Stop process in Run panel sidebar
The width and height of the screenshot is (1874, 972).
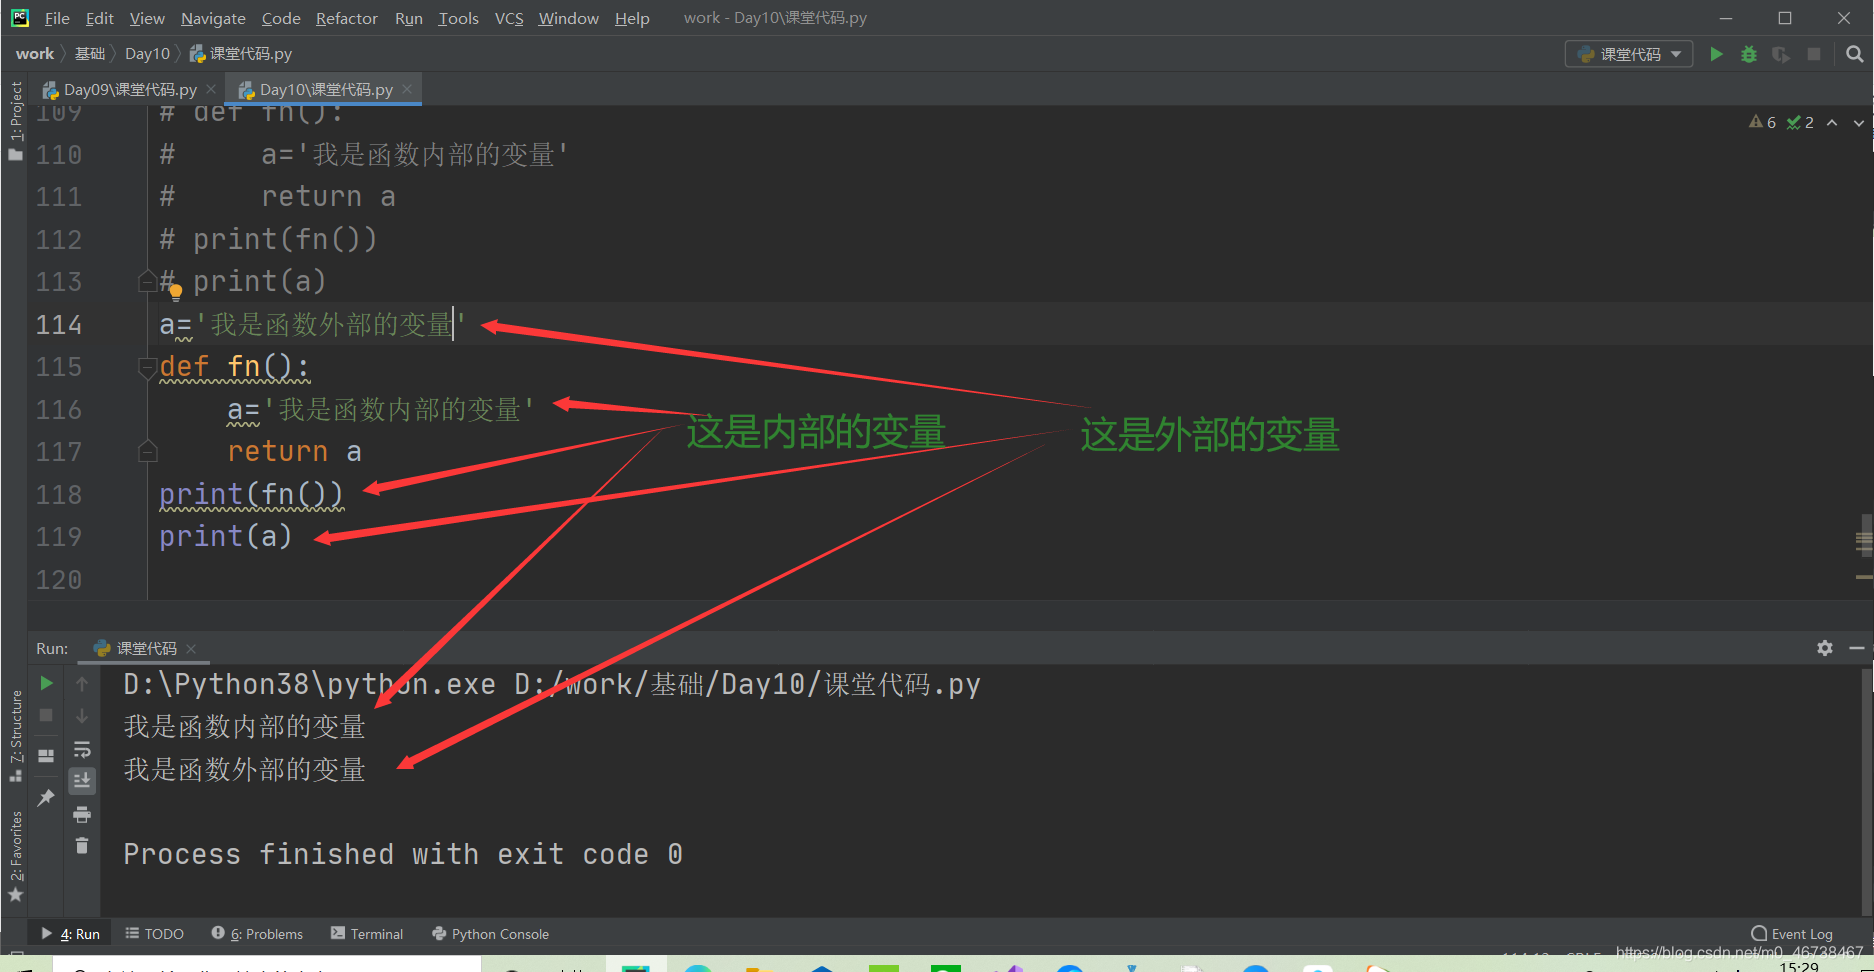click(x=46, y=715)
